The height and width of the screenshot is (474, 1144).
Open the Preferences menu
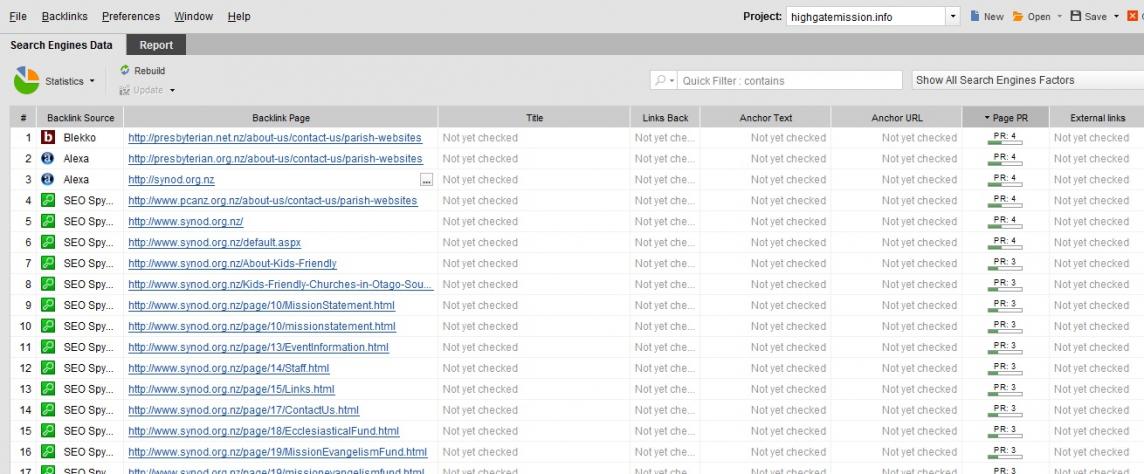point(131,17)
